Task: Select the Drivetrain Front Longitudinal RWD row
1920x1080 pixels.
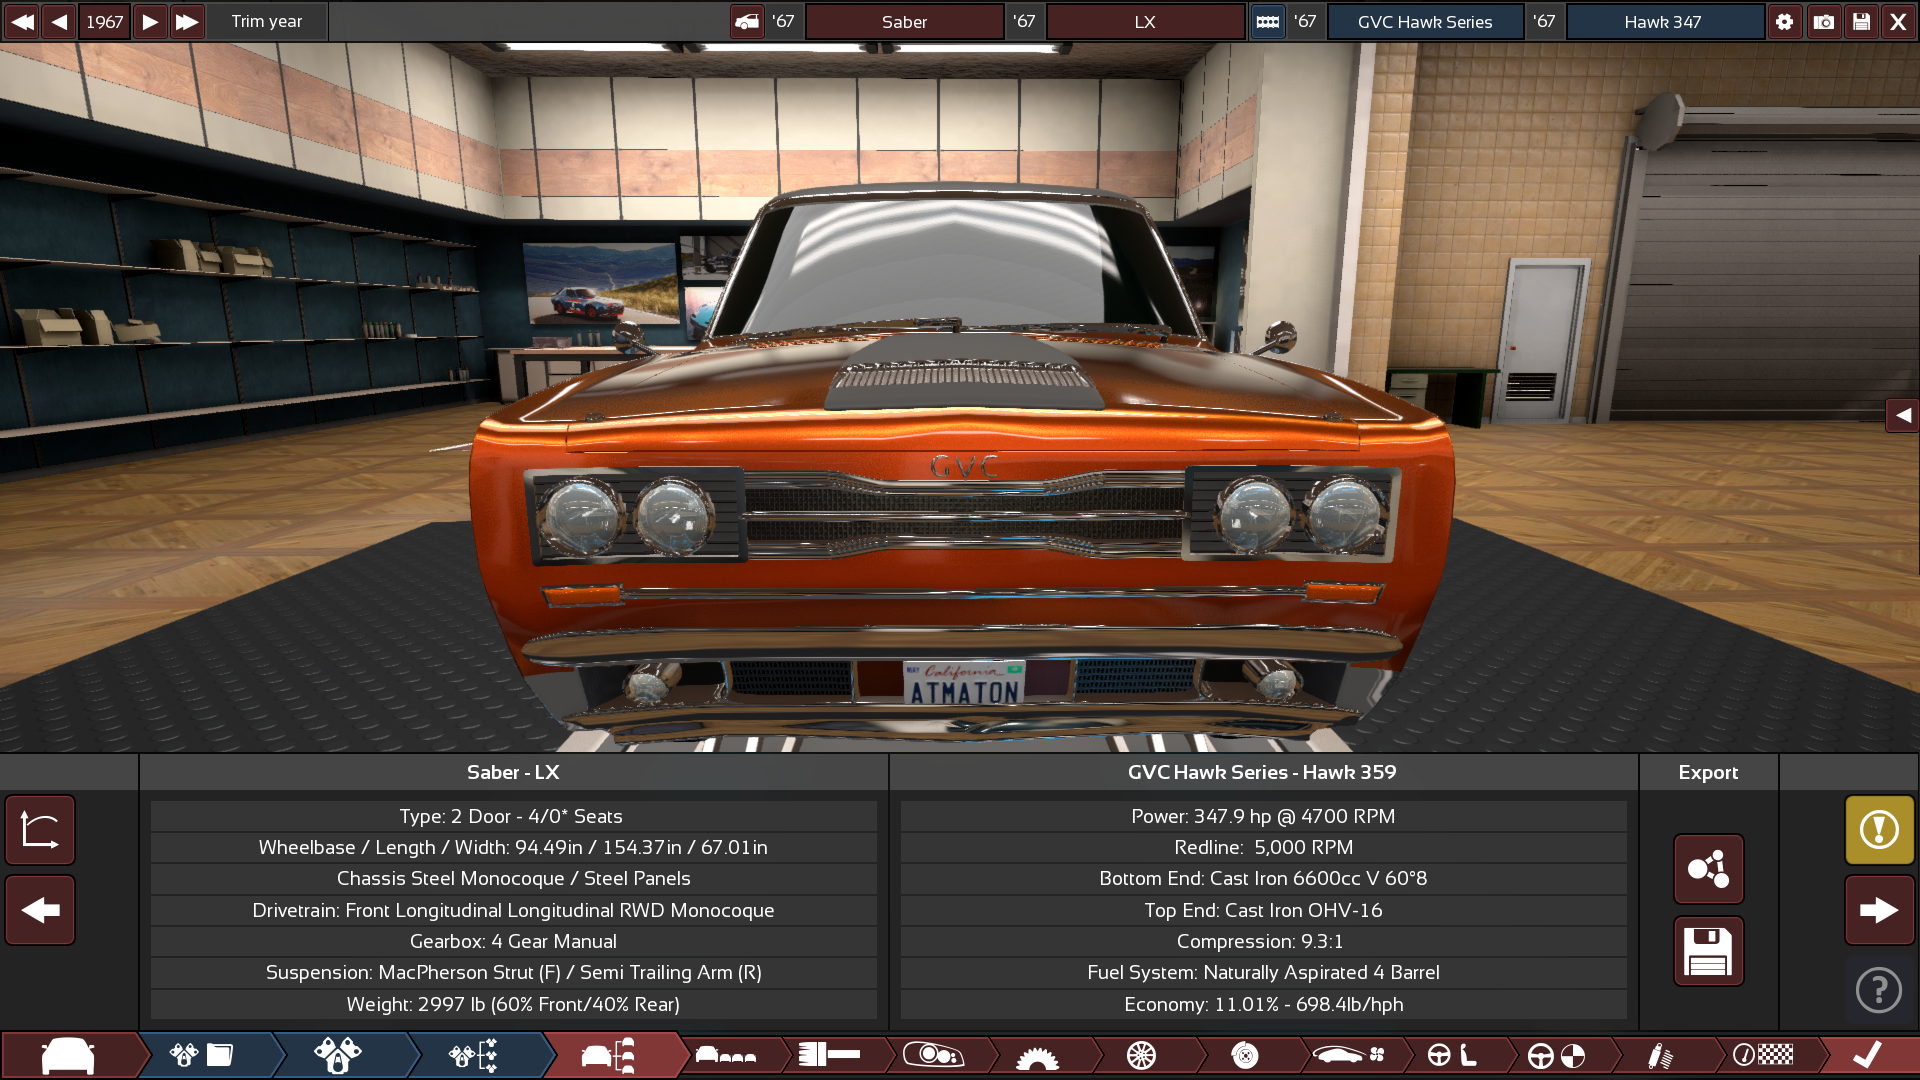Action: [513, 910]
